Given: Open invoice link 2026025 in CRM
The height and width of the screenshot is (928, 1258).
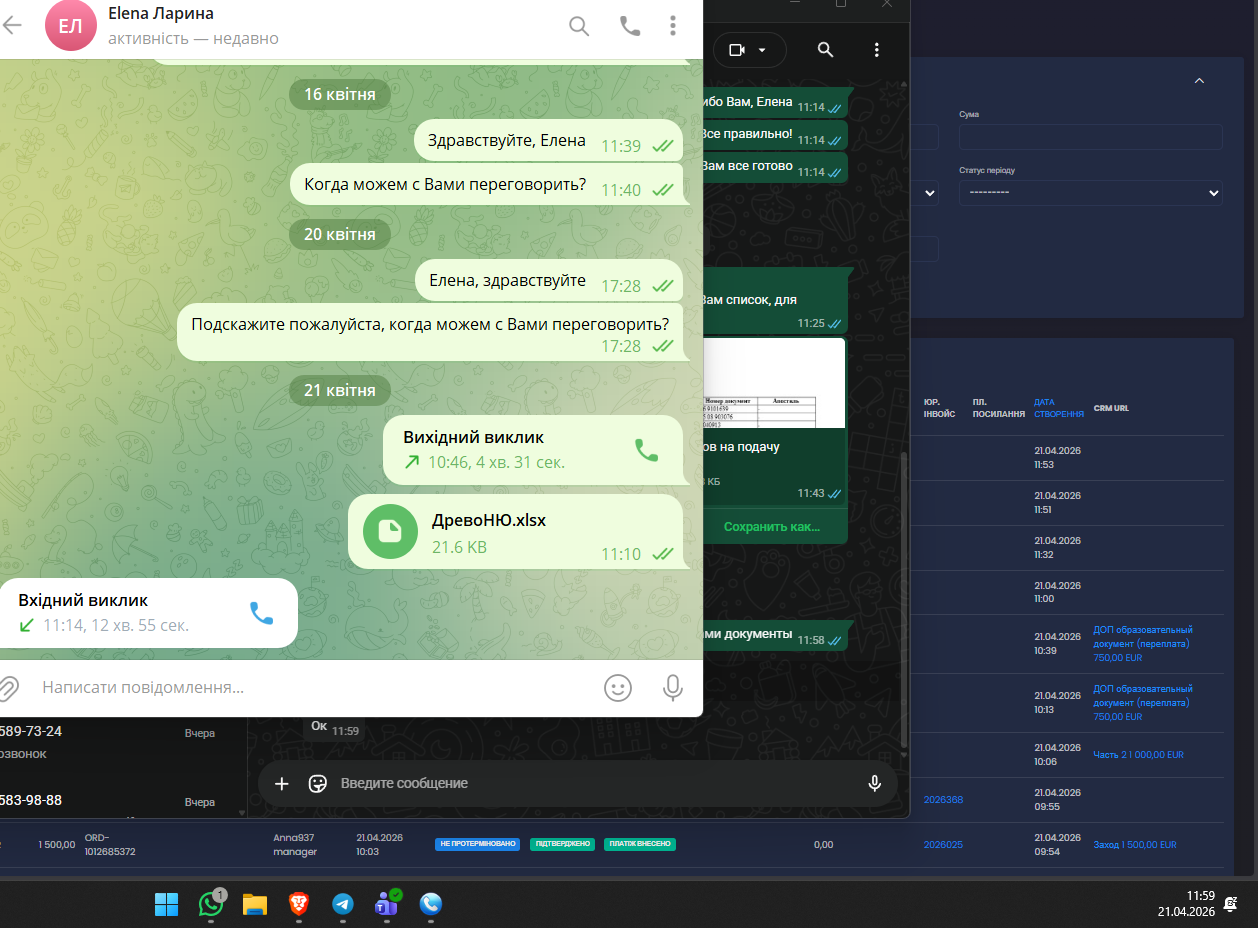Looking at the screenshot, I should point(943,845).
